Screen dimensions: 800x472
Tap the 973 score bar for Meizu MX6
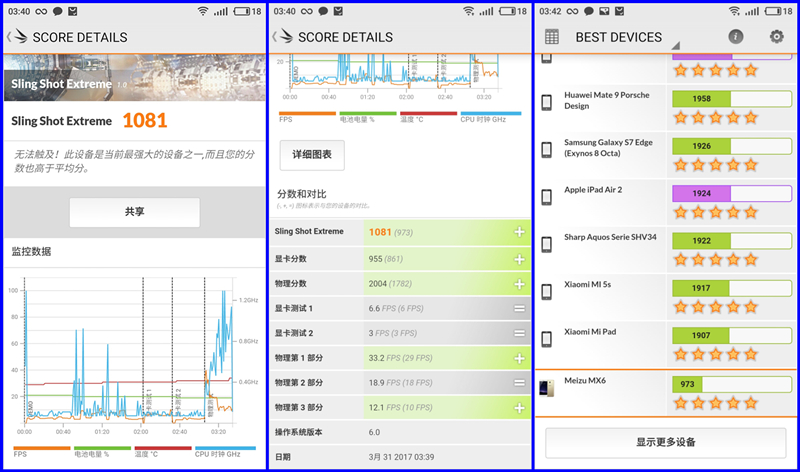click(732, 384)
